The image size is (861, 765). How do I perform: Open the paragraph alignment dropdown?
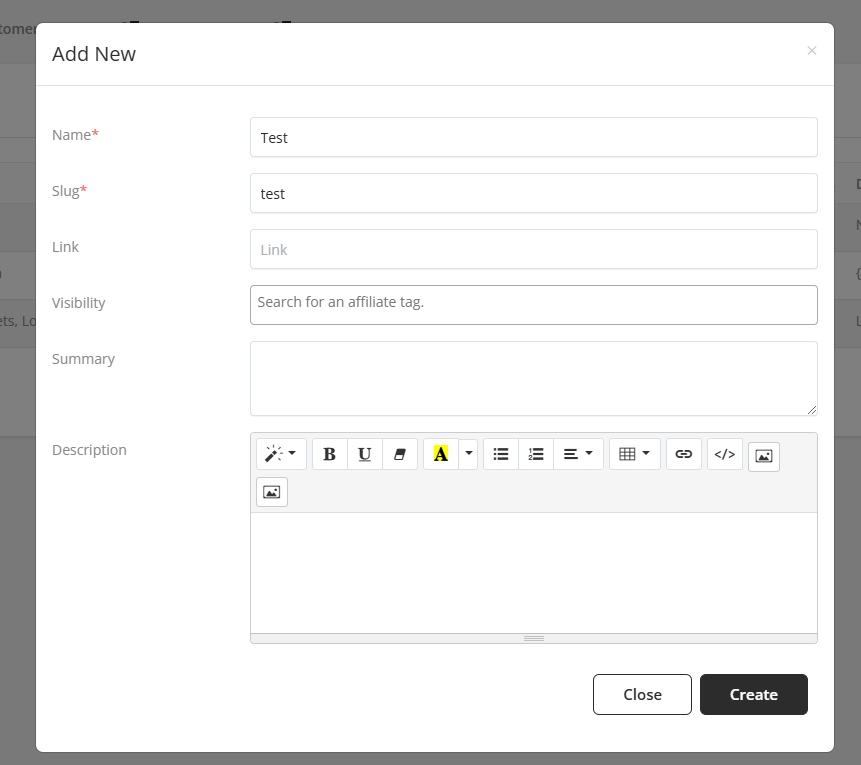pos(578,454)
